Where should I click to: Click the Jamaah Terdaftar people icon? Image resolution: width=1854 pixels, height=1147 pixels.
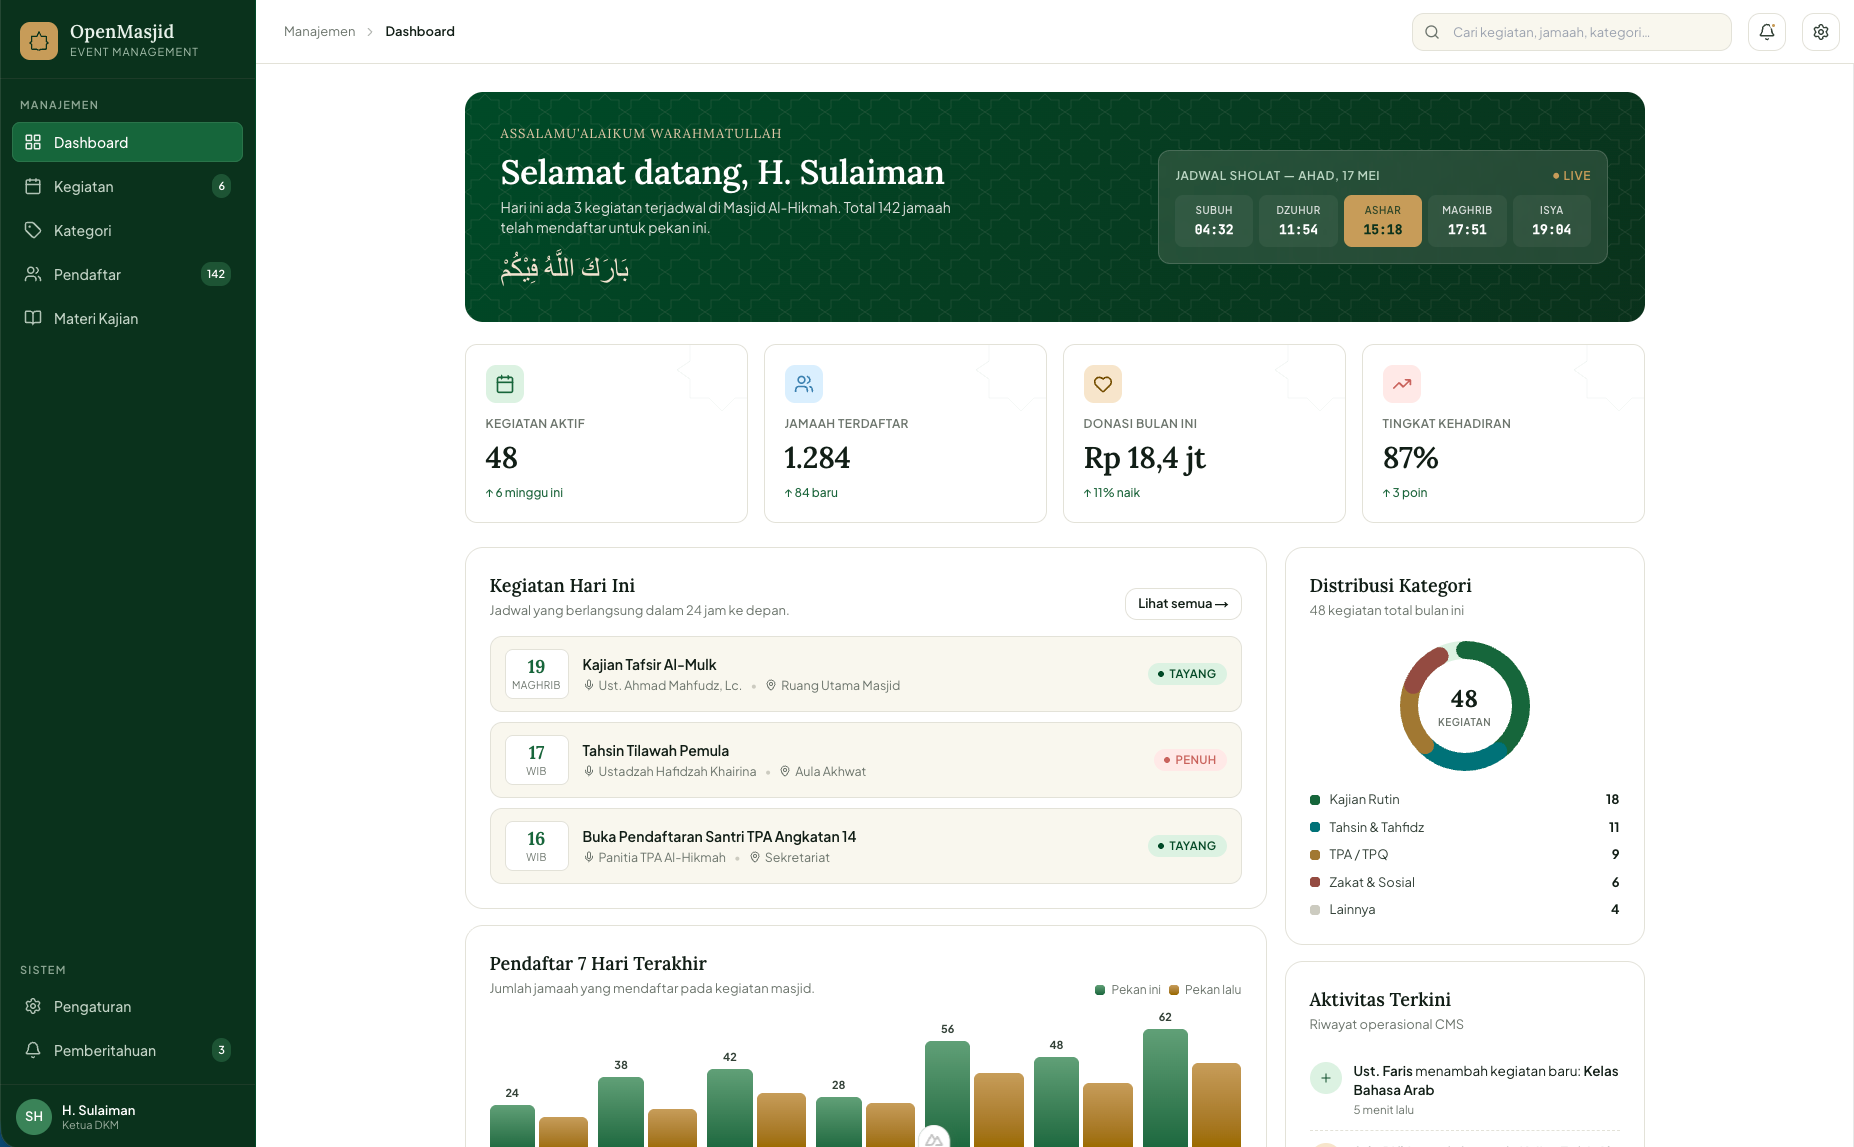(804, 384)
